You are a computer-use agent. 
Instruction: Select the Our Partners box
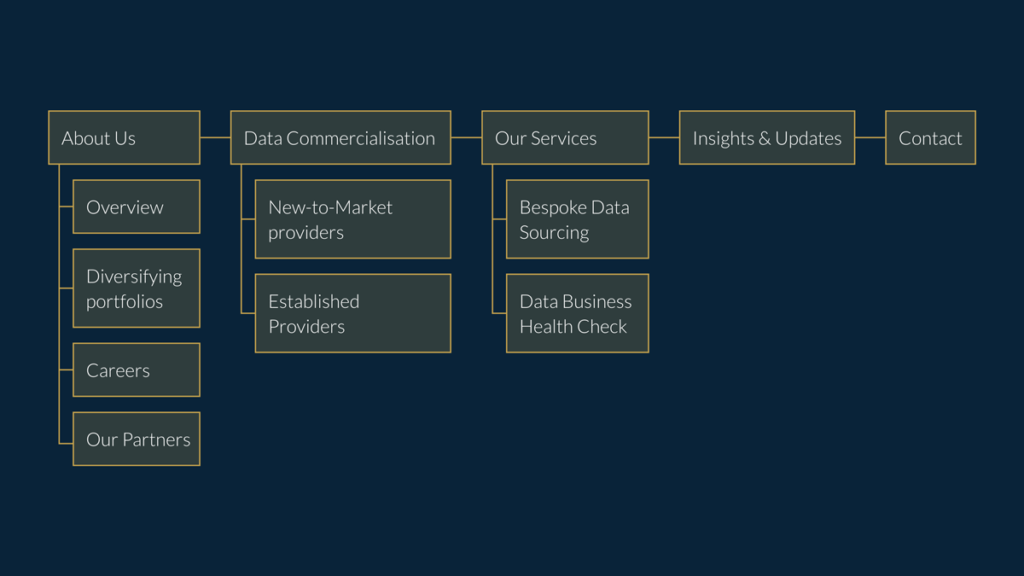[x=136, y=439]
